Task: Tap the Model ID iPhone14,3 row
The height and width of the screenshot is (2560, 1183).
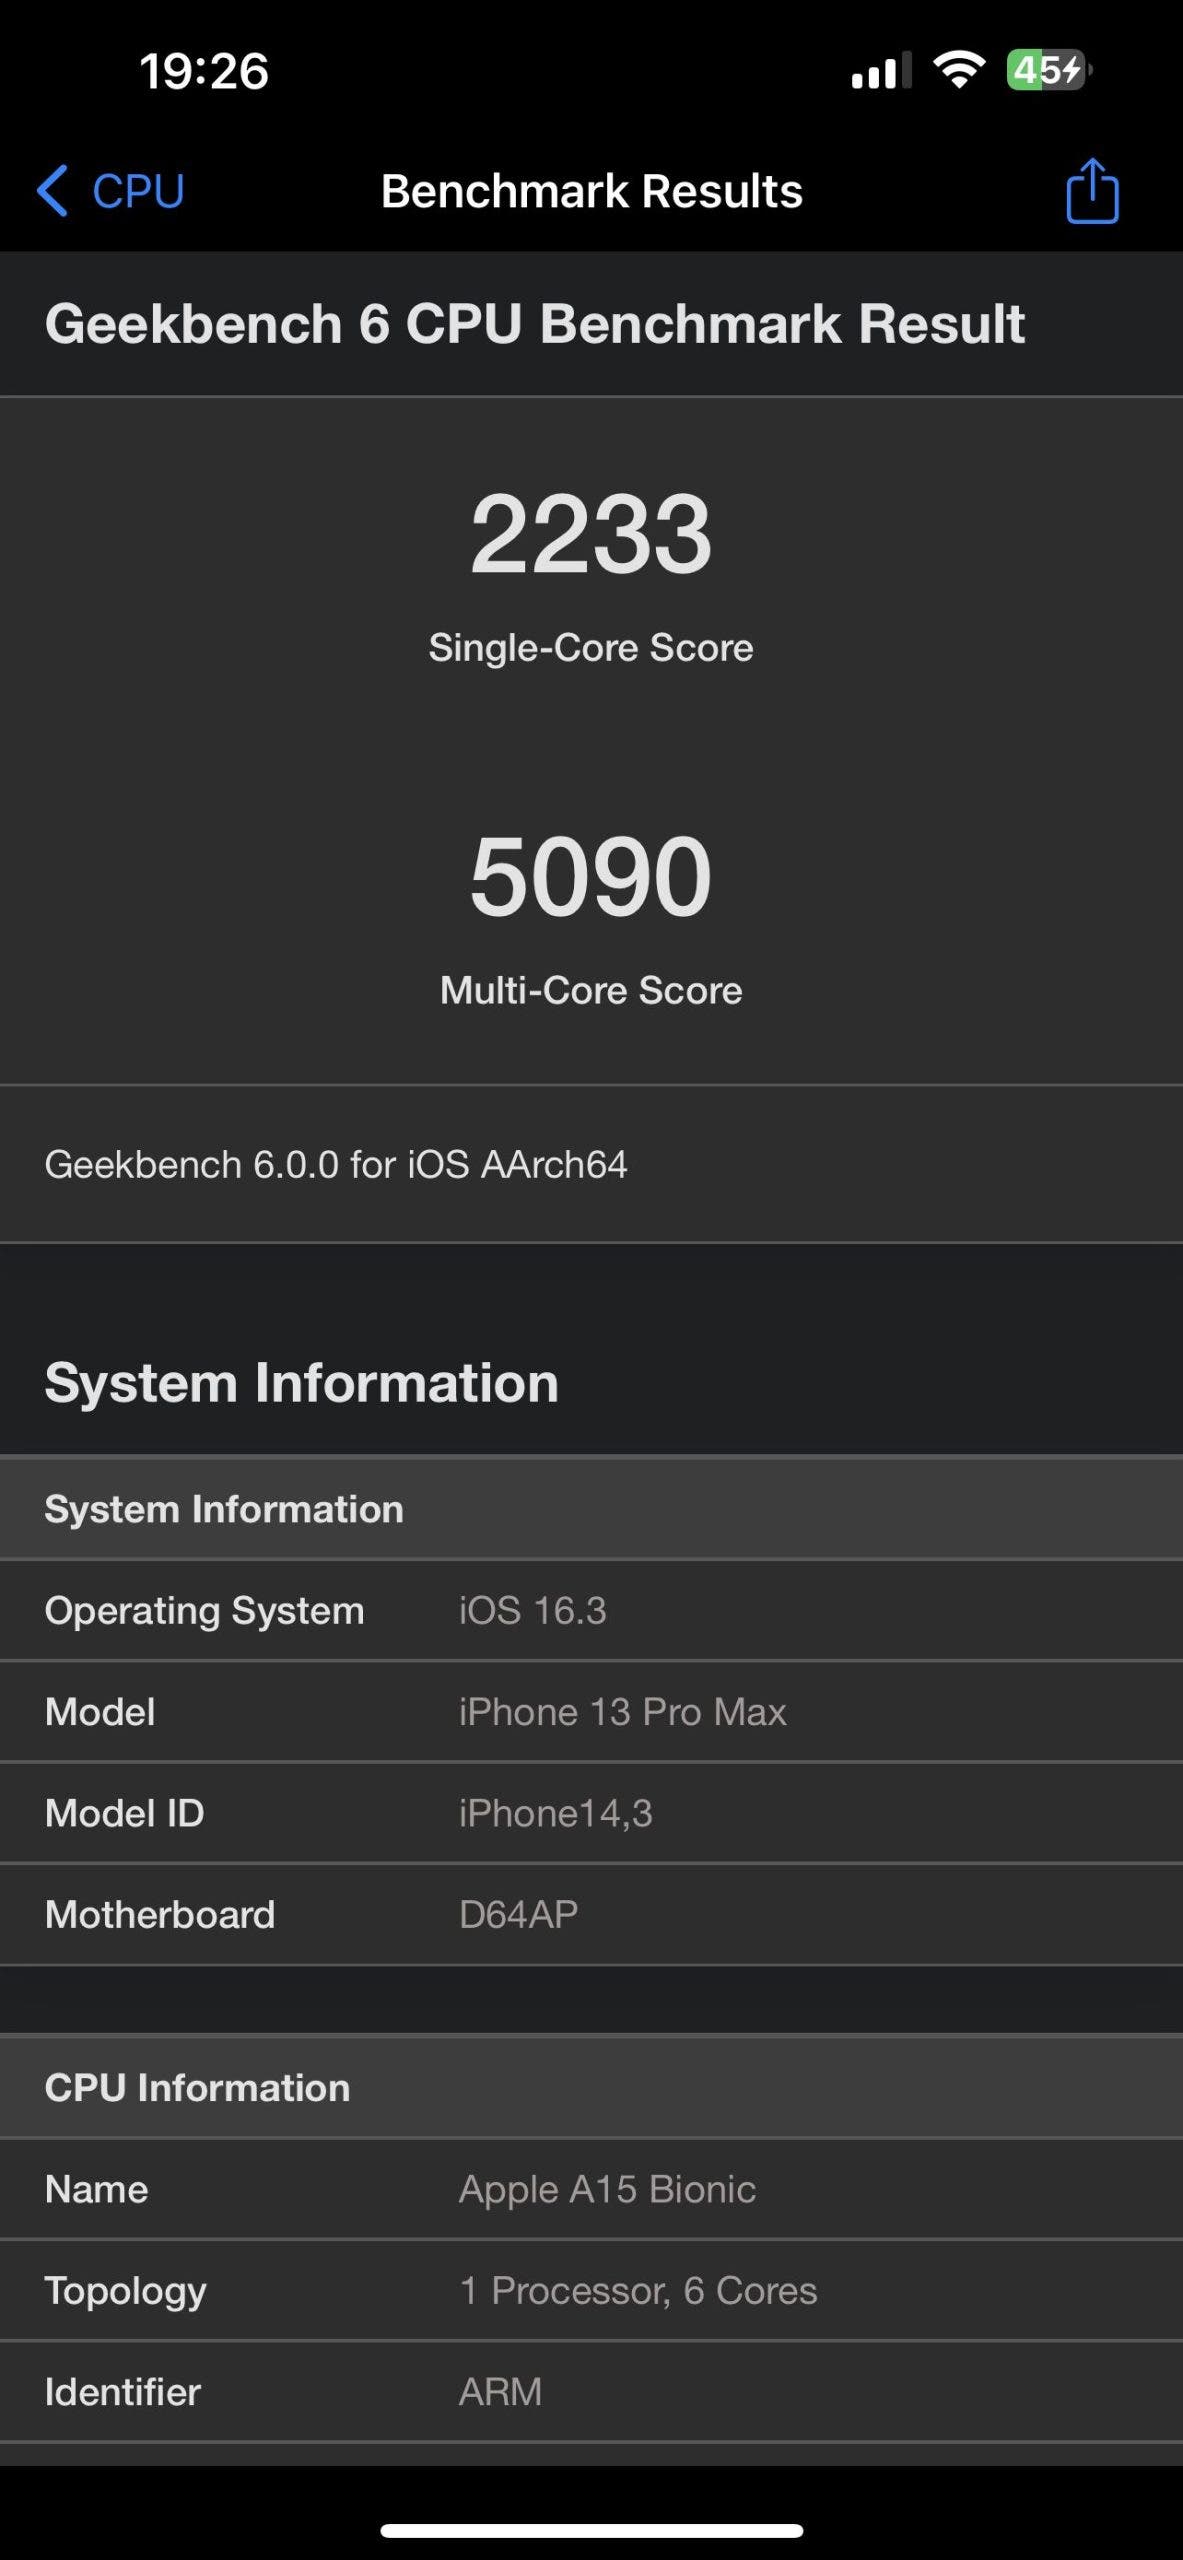Action: 591,1813
